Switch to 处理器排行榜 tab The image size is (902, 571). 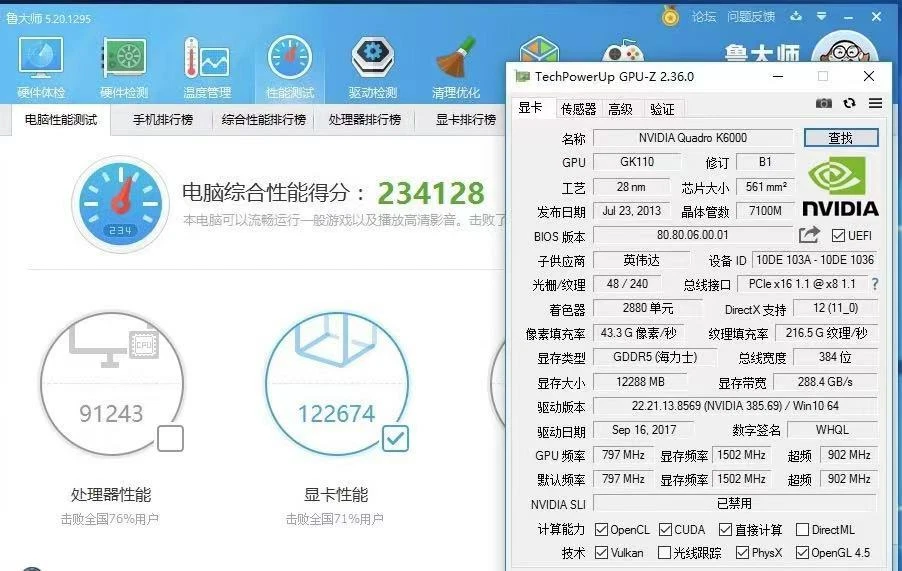(x=365, y=120)
